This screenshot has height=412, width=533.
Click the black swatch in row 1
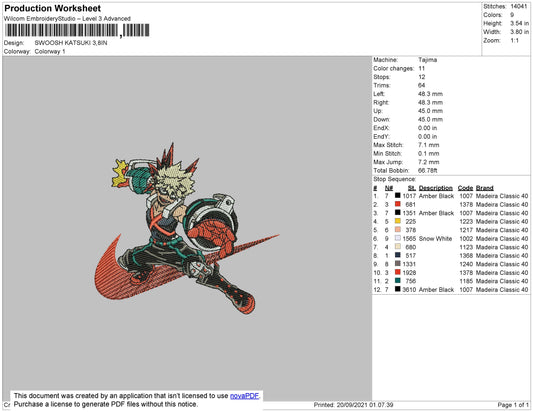[397, 196]
